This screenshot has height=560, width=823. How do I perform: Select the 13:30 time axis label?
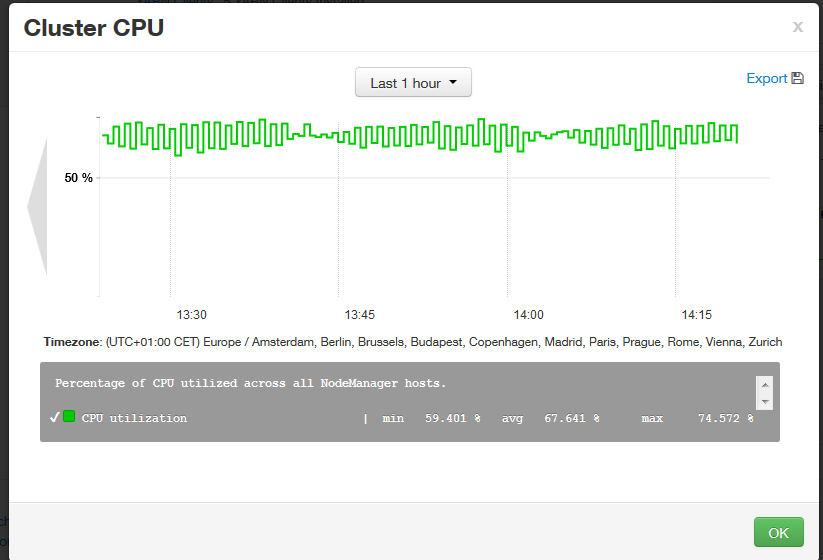point(191,315)
